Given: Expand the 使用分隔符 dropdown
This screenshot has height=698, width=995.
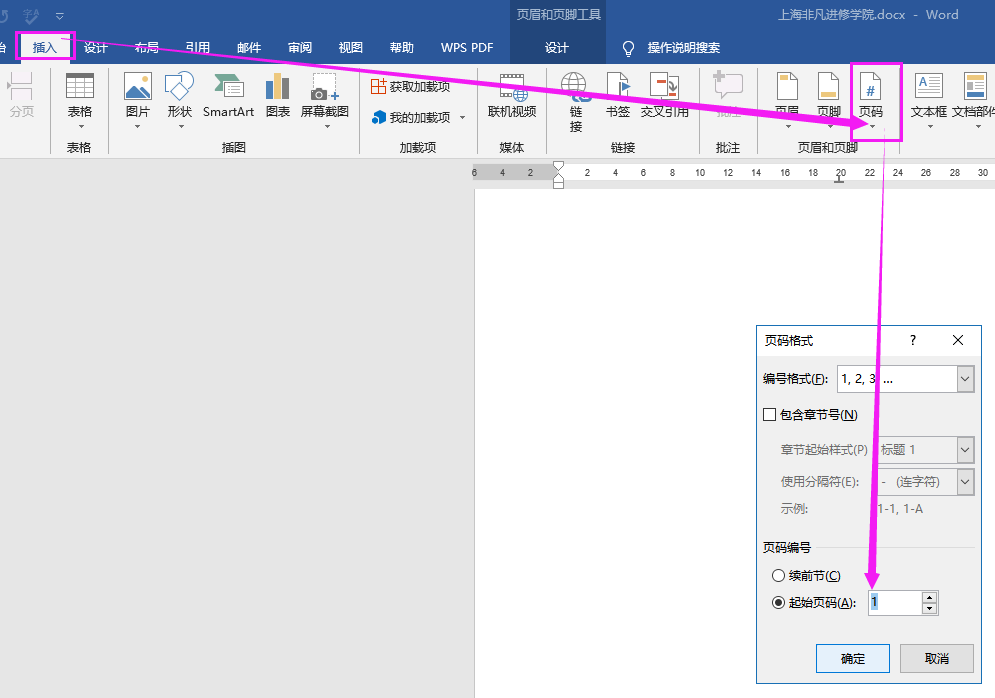Looking at the screenshot, I should pos(963,481).
